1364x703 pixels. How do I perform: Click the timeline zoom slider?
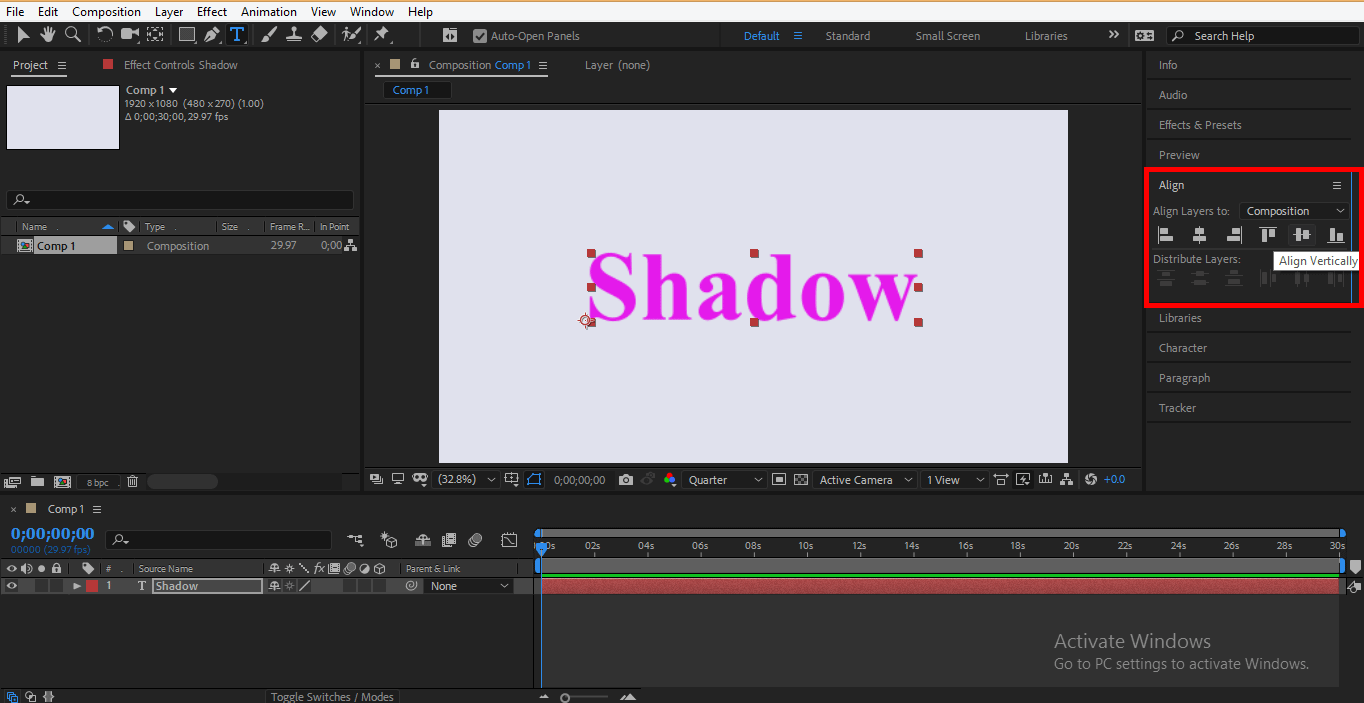(x=566, y=697)
